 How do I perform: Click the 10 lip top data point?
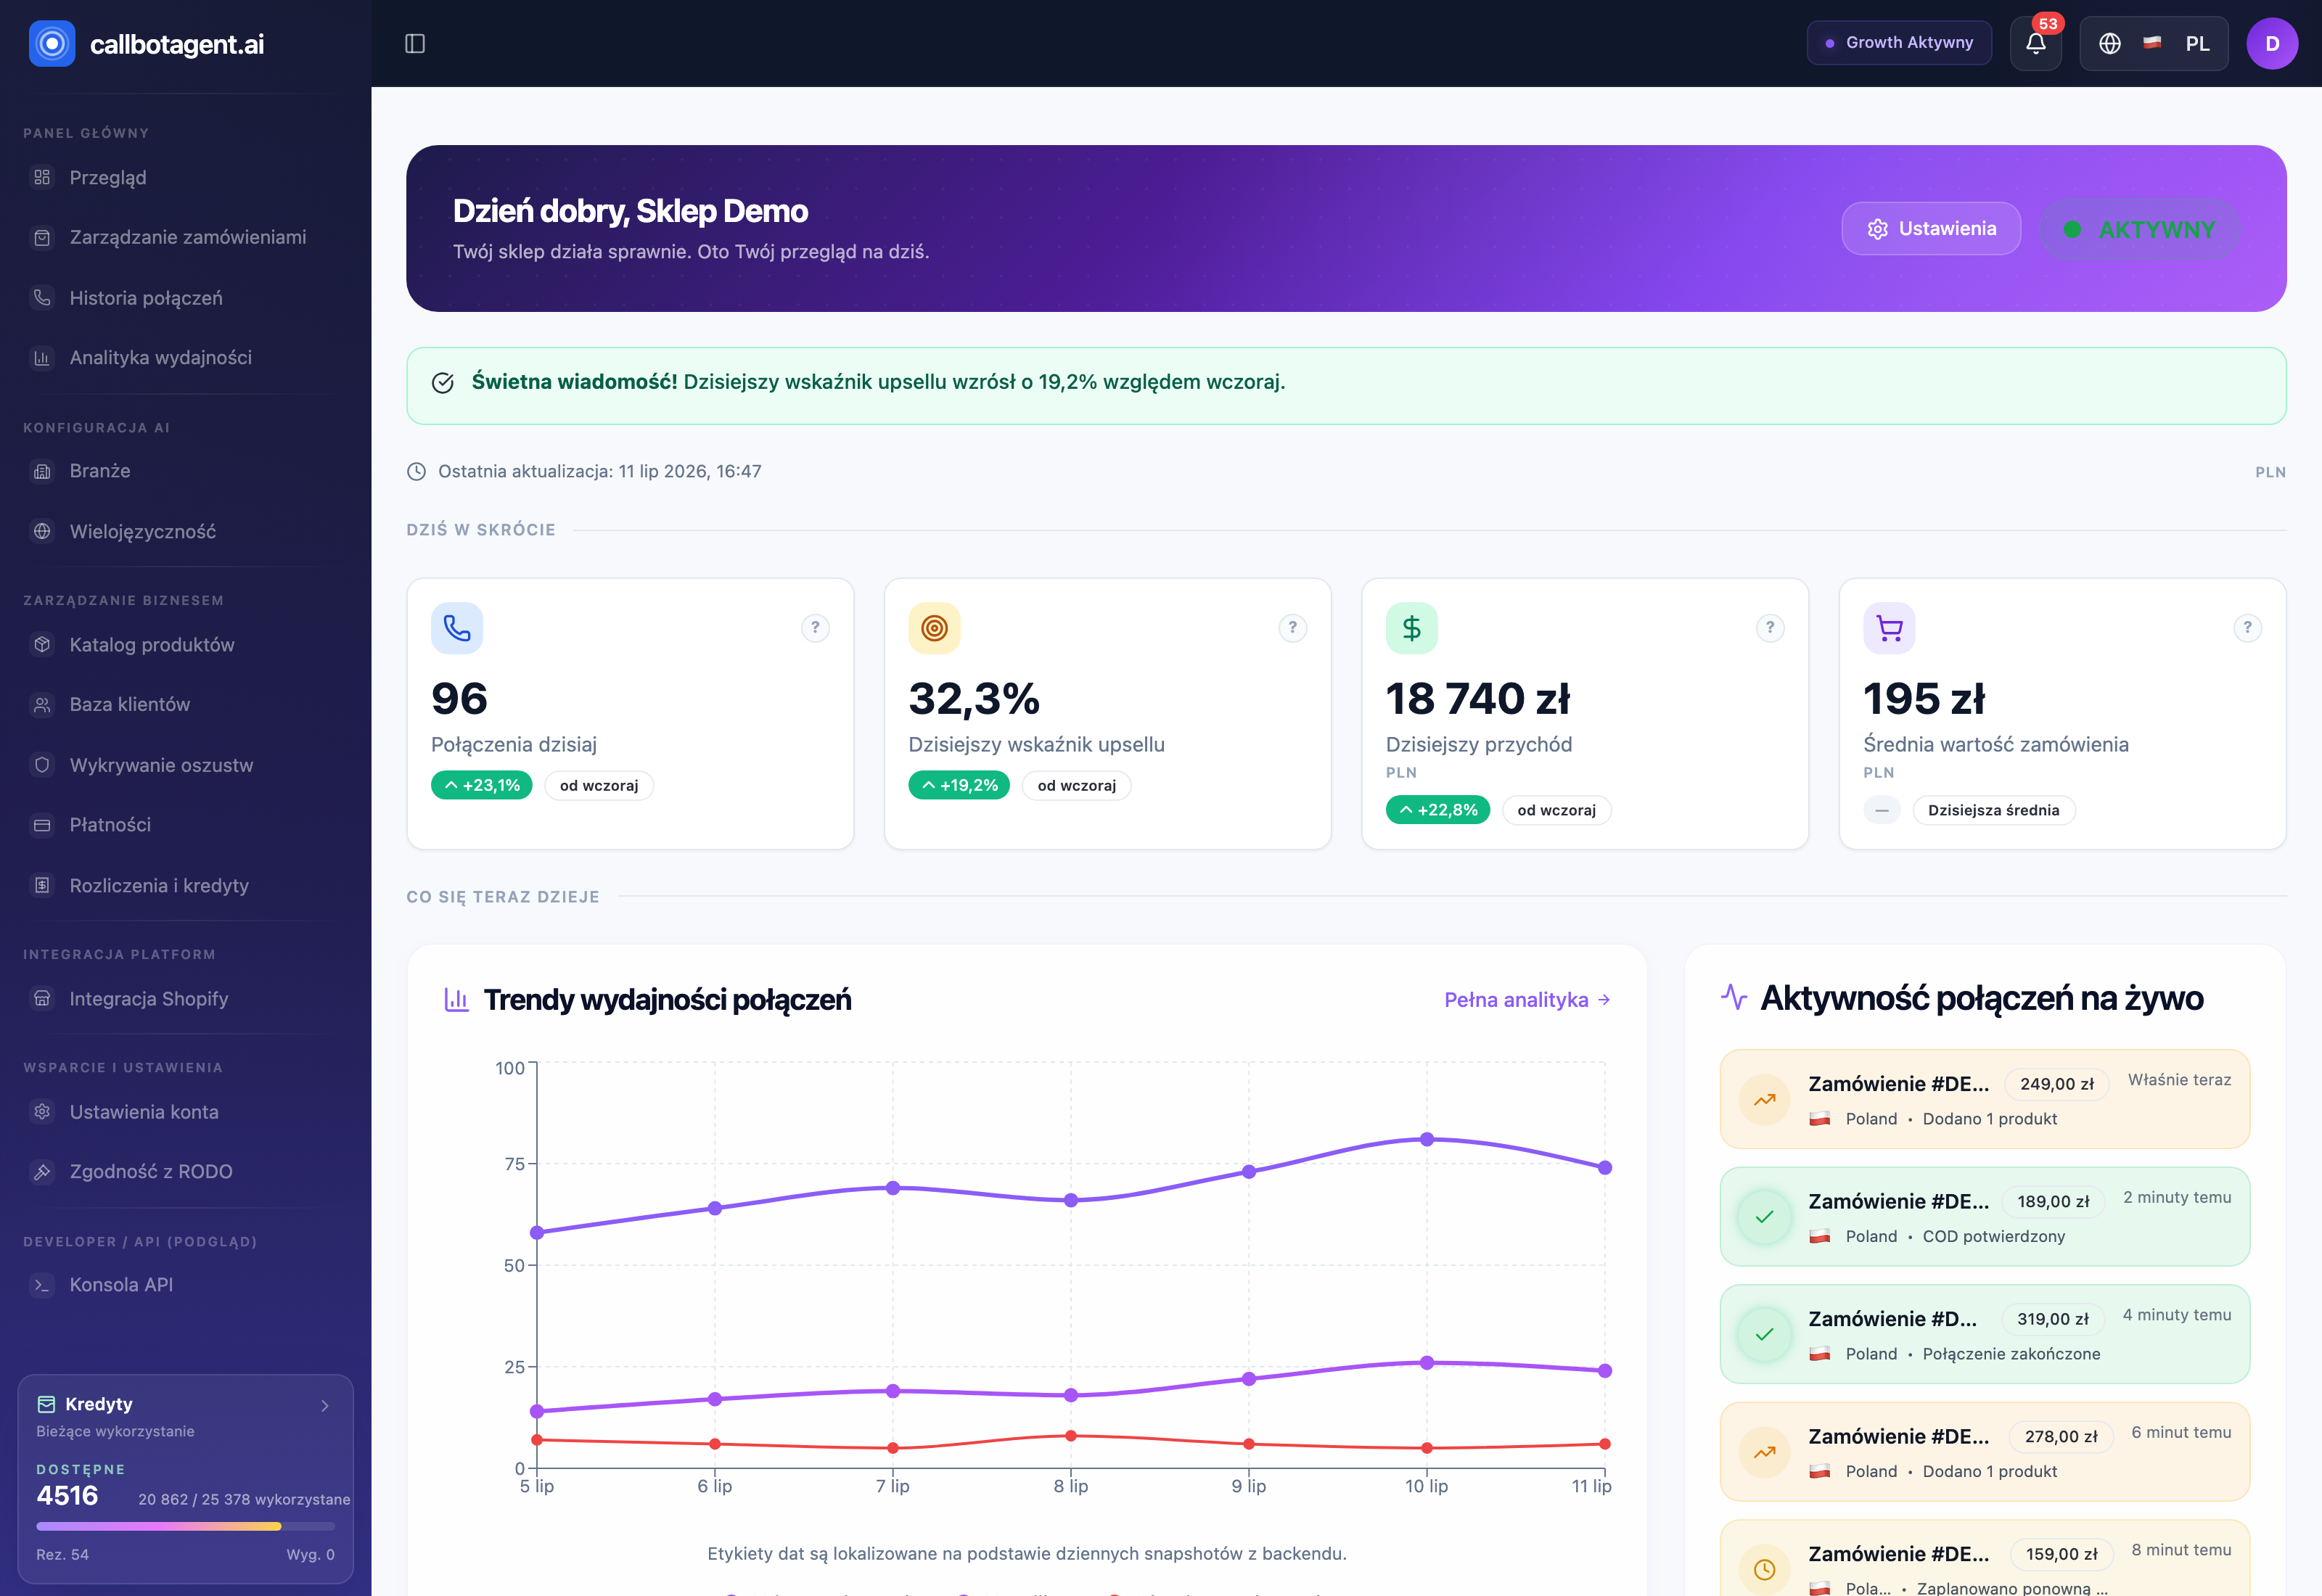point(1426,1140)
